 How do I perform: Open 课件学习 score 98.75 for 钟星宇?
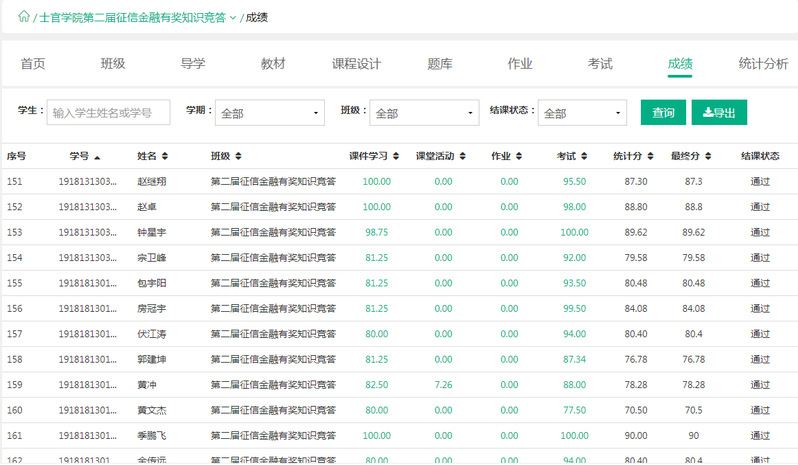tap(377, 232)
